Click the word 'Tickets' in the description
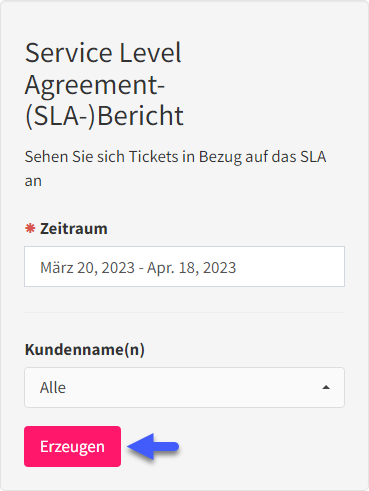This screenshot has width=369, height=491. click(x=154, y=156)
